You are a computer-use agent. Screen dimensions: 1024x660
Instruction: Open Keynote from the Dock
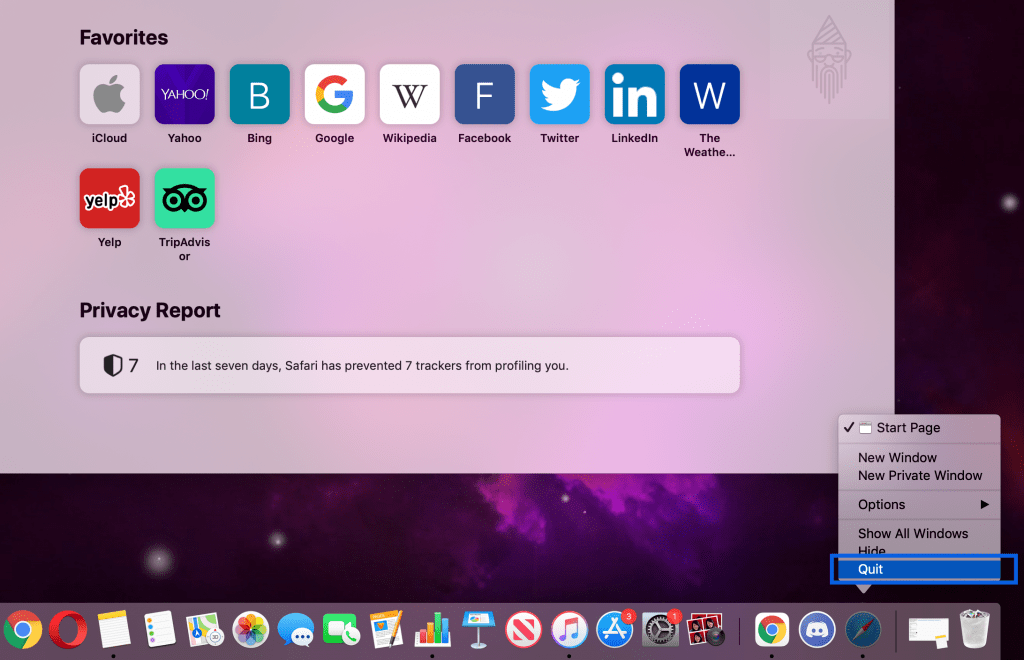[478, 630]
